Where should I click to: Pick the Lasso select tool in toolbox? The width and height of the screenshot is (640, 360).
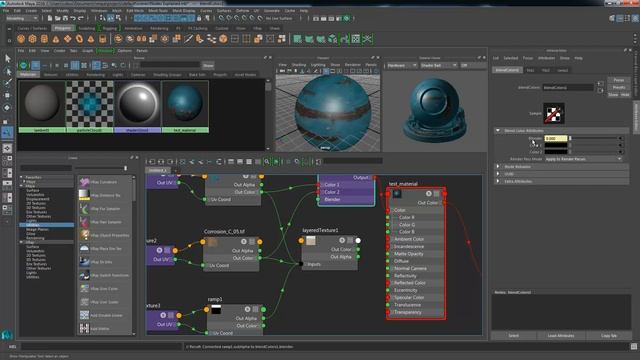coord(7,71)
